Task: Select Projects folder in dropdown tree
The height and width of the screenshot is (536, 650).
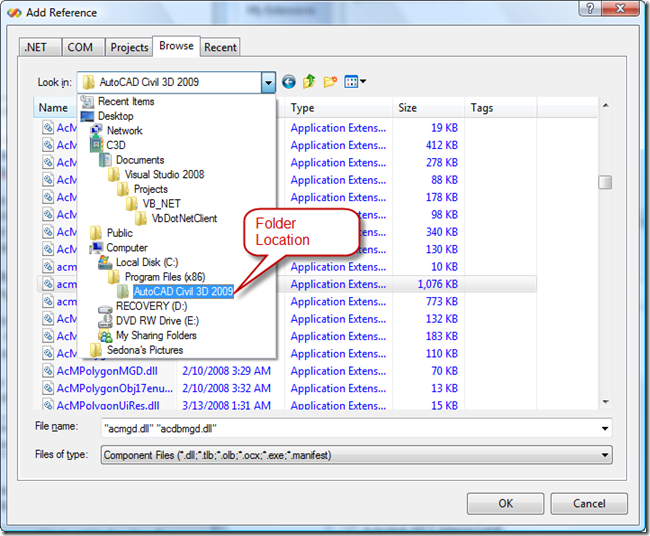Action: tap(150, 189)
